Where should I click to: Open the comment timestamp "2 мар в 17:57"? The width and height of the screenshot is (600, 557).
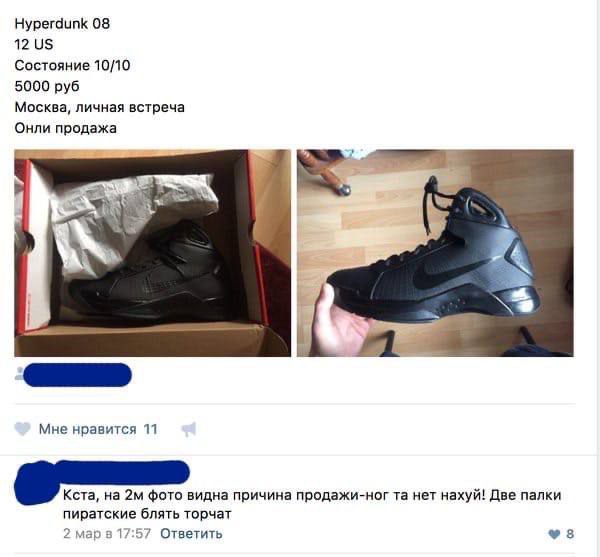(x=107, y=533)
